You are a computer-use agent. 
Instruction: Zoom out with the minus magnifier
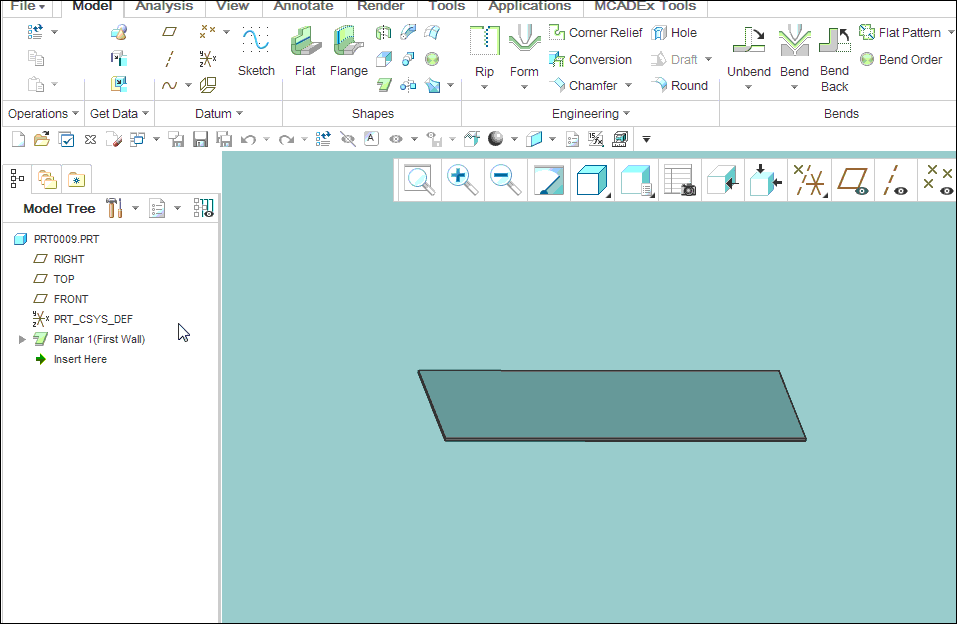pyautogui.click(x=505, y=180)
